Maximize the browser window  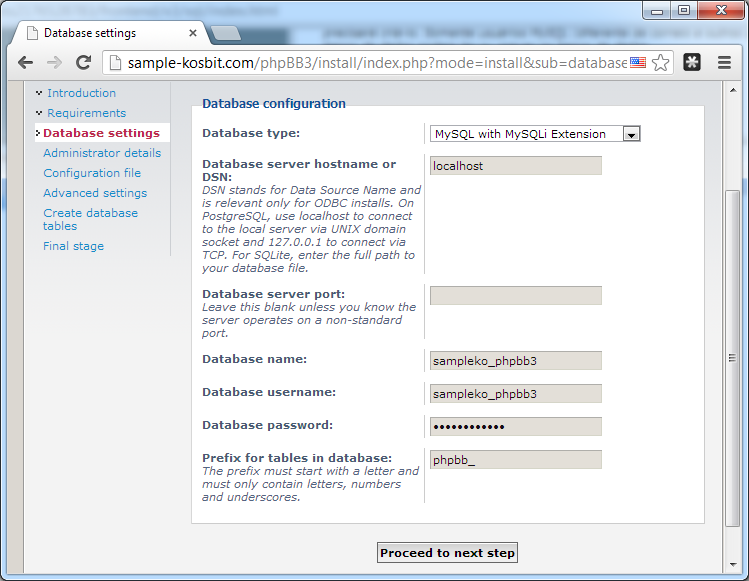point(684,11)
